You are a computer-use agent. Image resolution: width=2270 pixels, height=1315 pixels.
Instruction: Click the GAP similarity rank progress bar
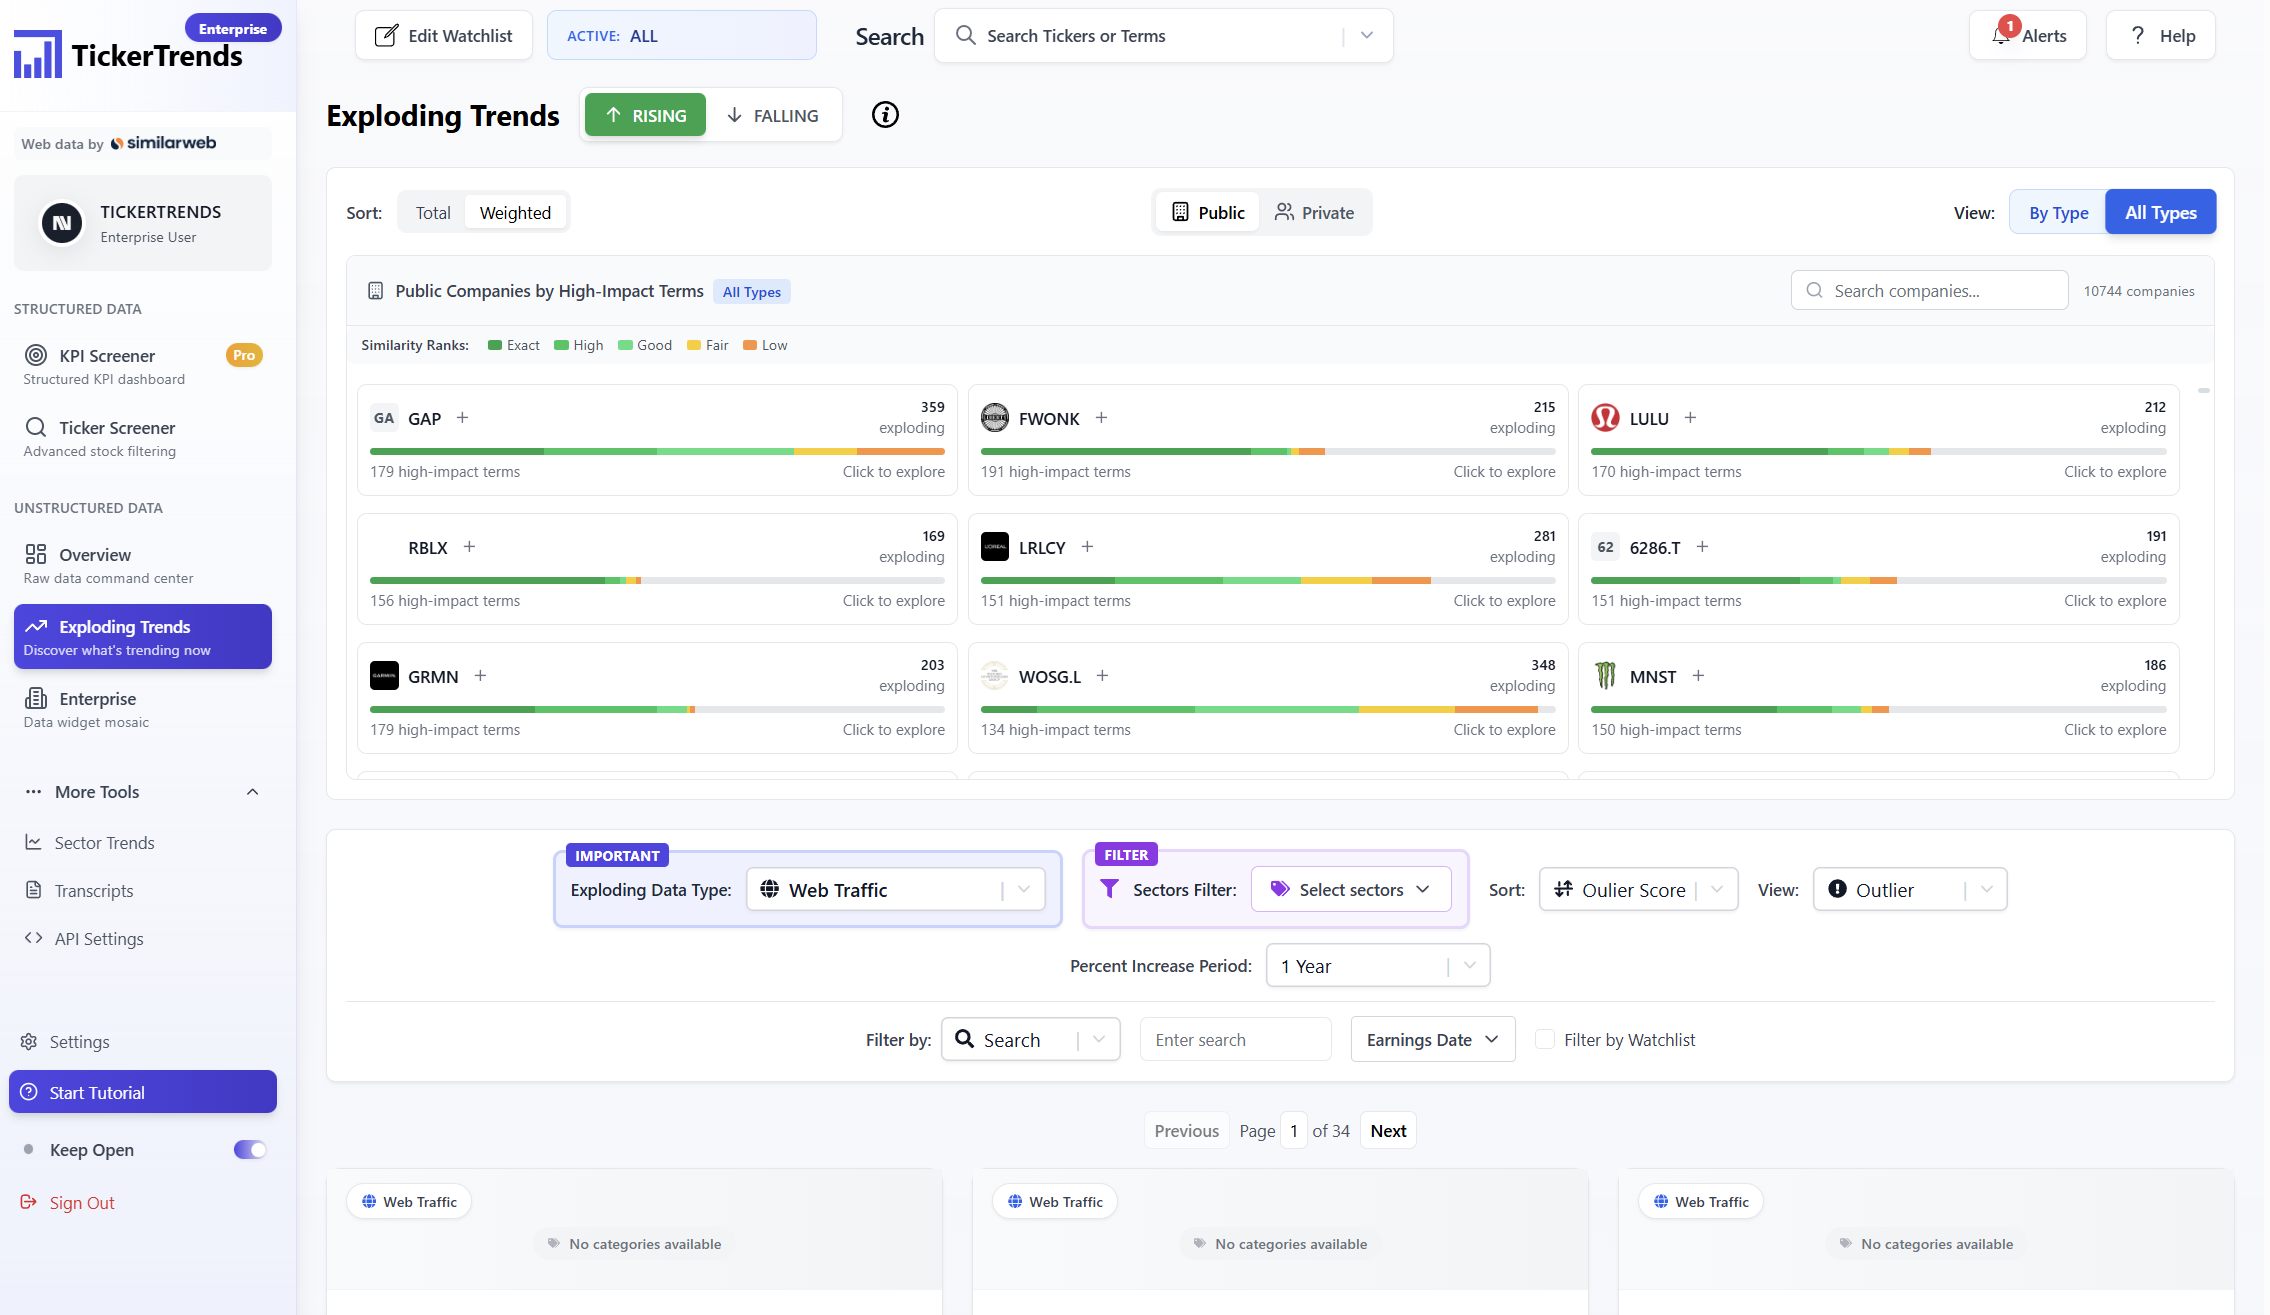(x=656, y=452)
